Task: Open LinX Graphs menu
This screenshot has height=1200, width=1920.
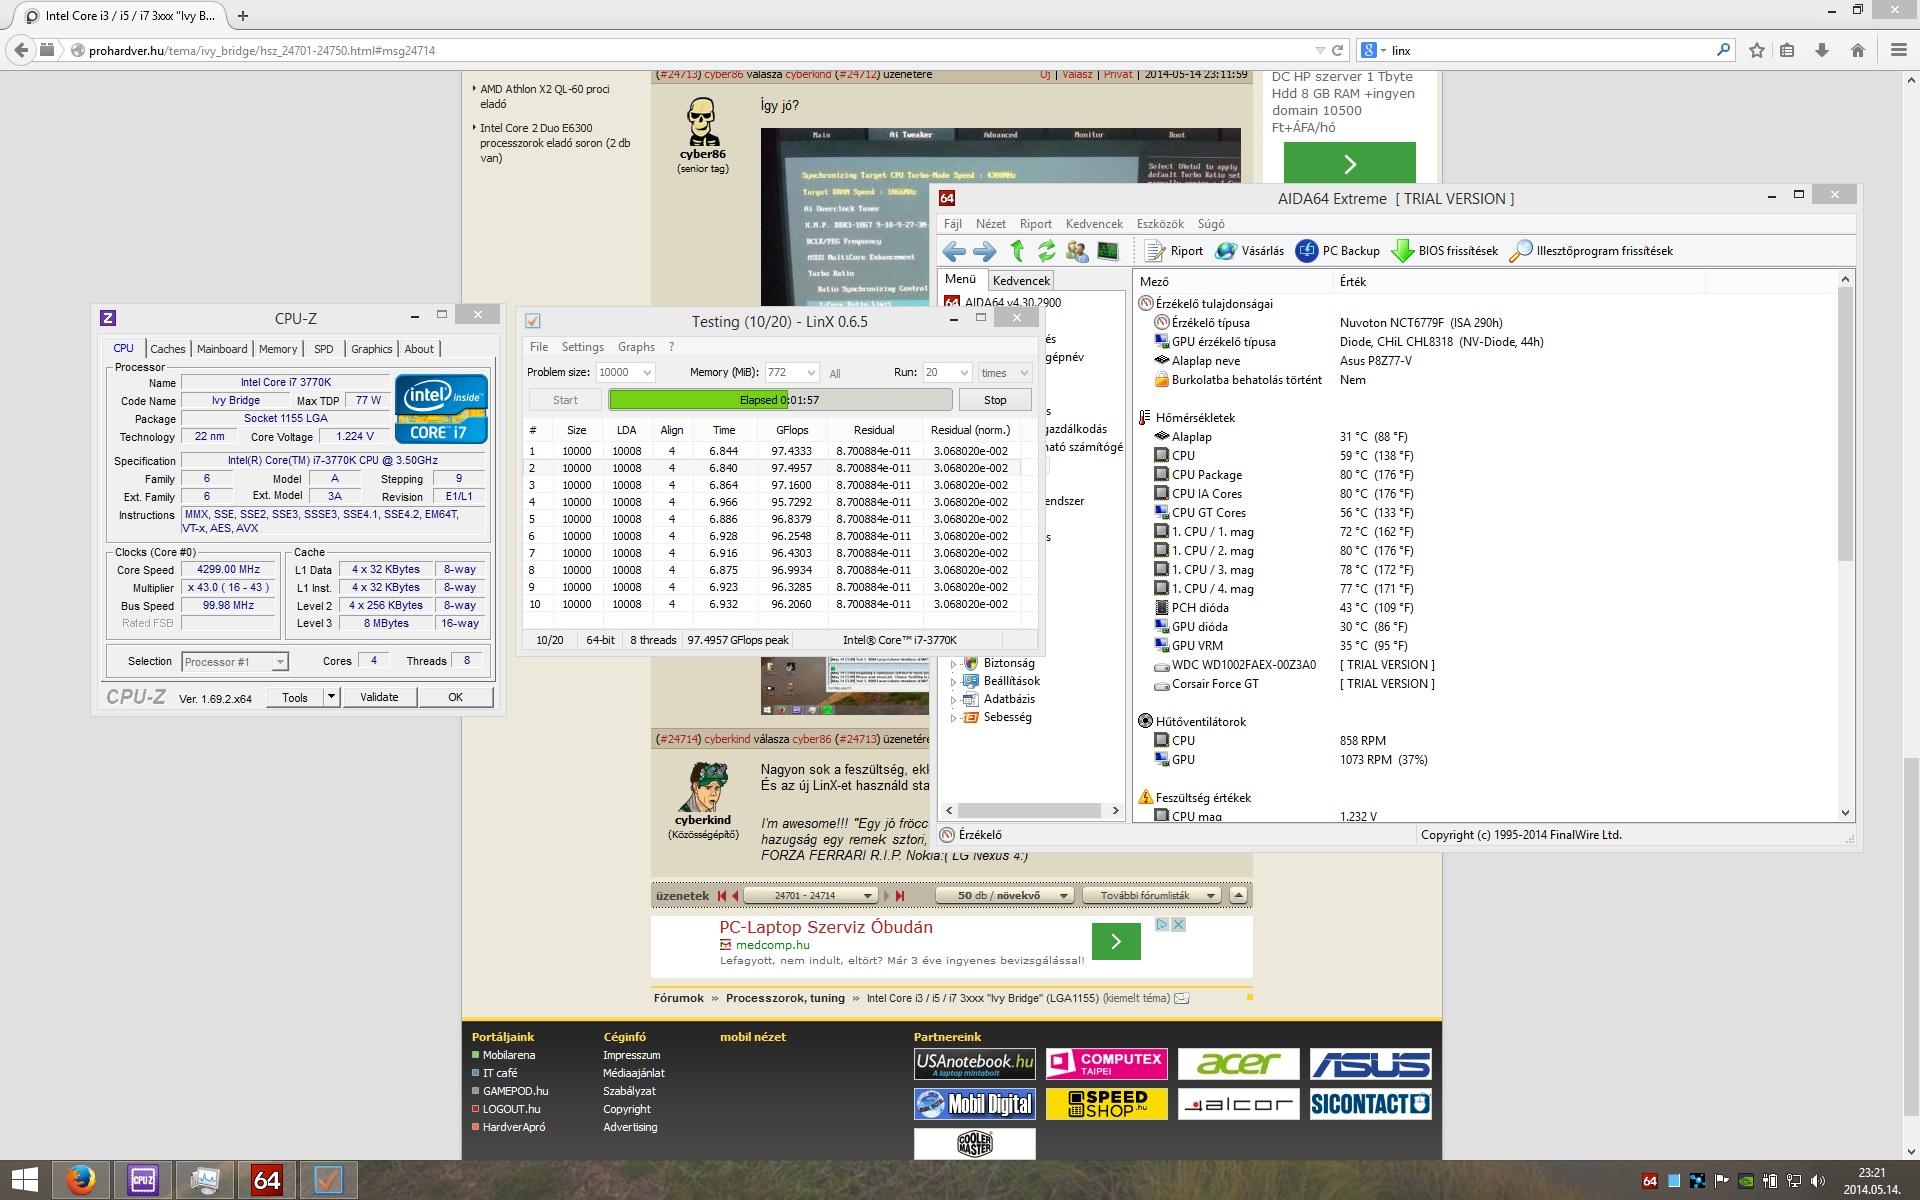Action: (x=636, y=347)
